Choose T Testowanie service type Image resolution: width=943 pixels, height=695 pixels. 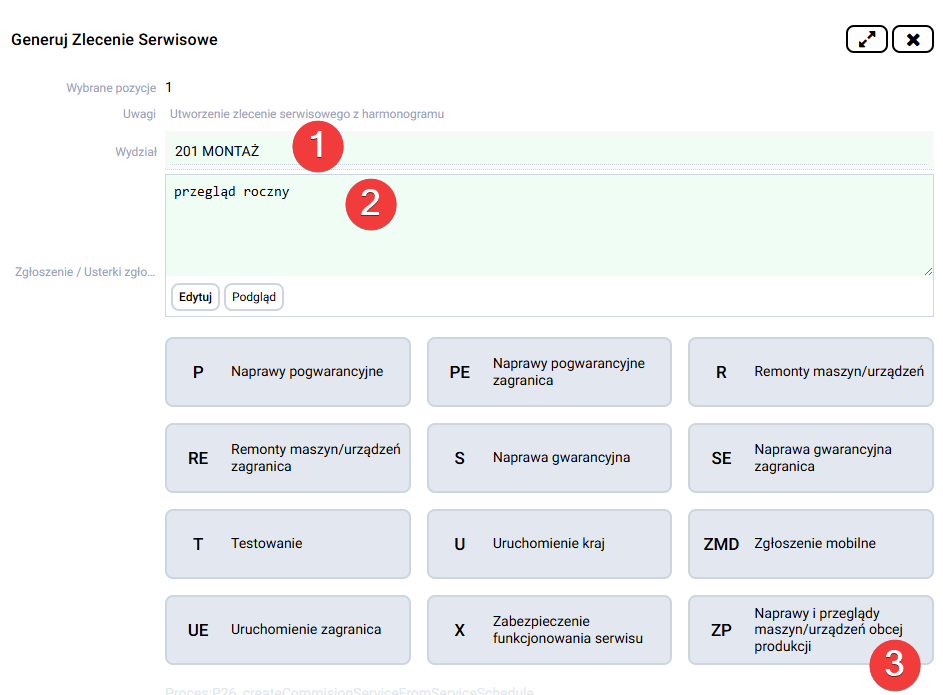287,544
